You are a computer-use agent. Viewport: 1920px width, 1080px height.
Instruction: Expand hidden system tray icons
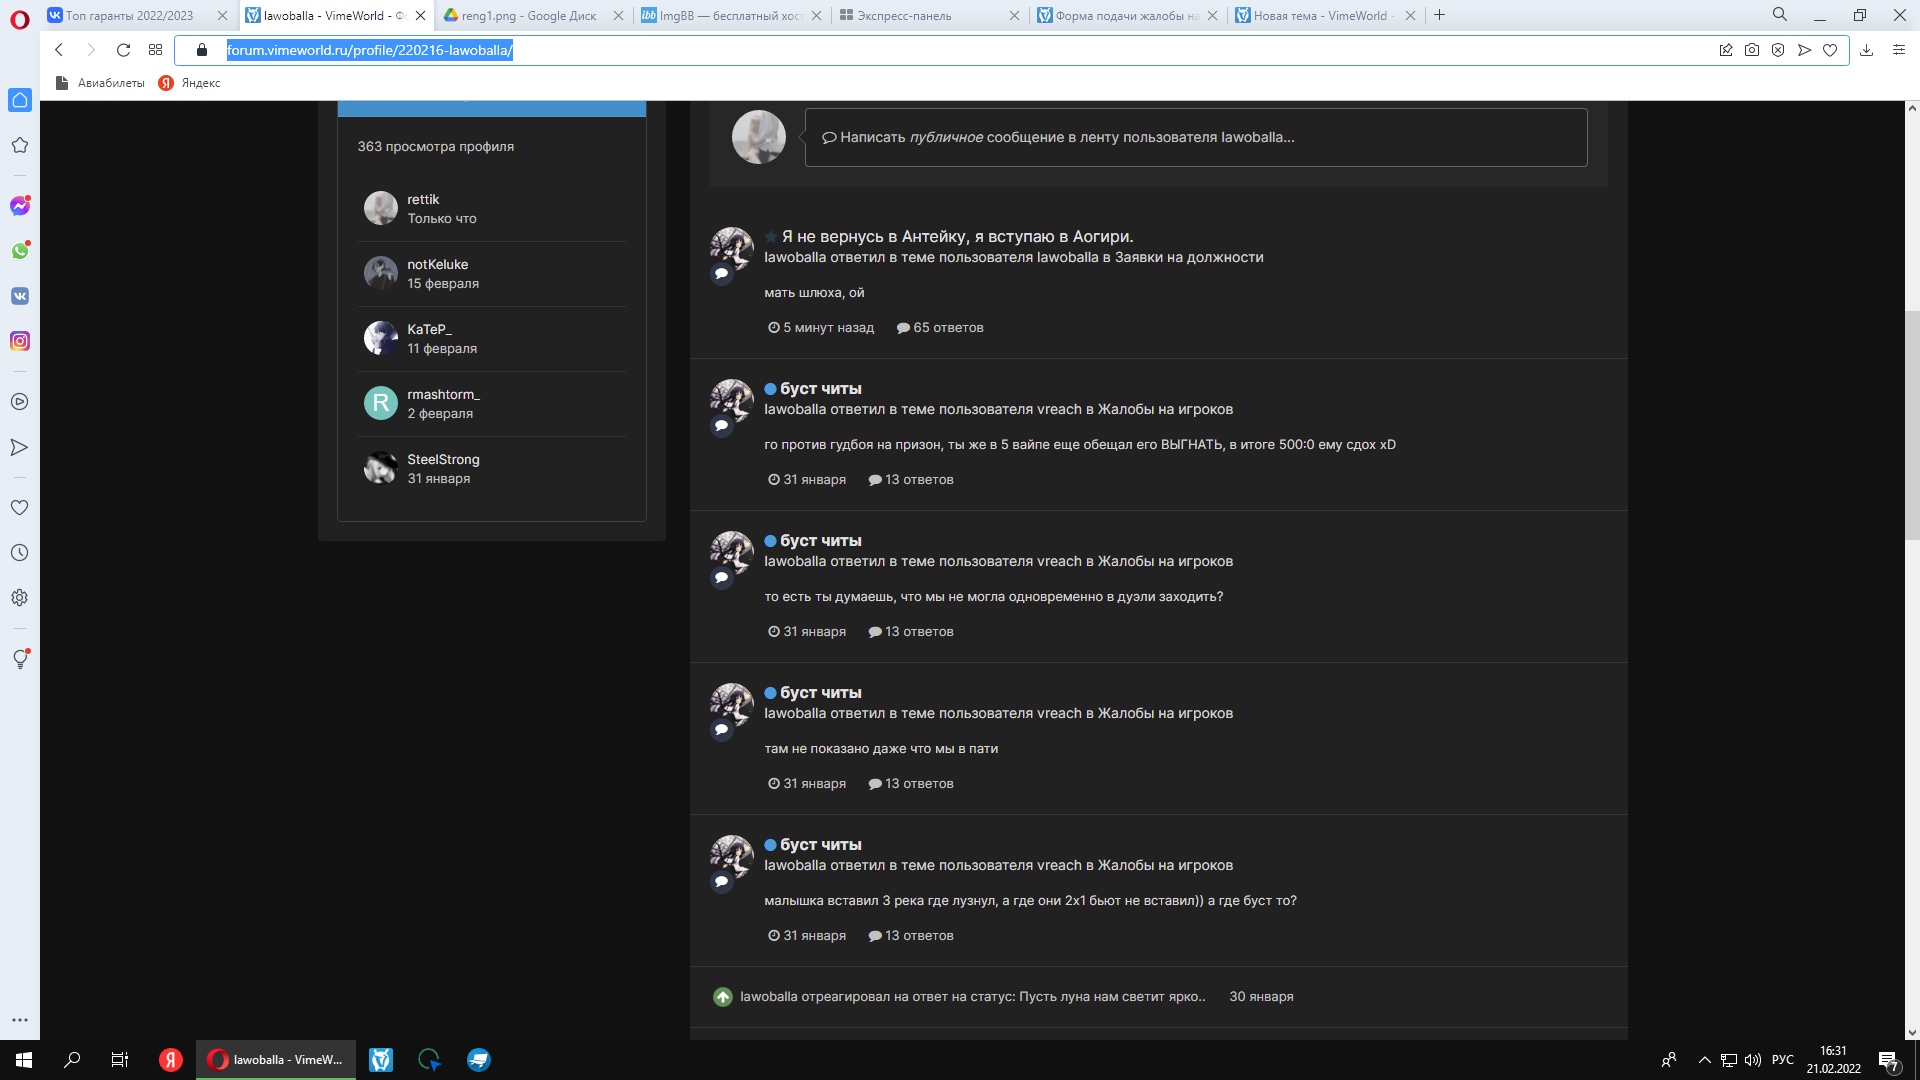pyautogui.click(x=1704, y=1060)
